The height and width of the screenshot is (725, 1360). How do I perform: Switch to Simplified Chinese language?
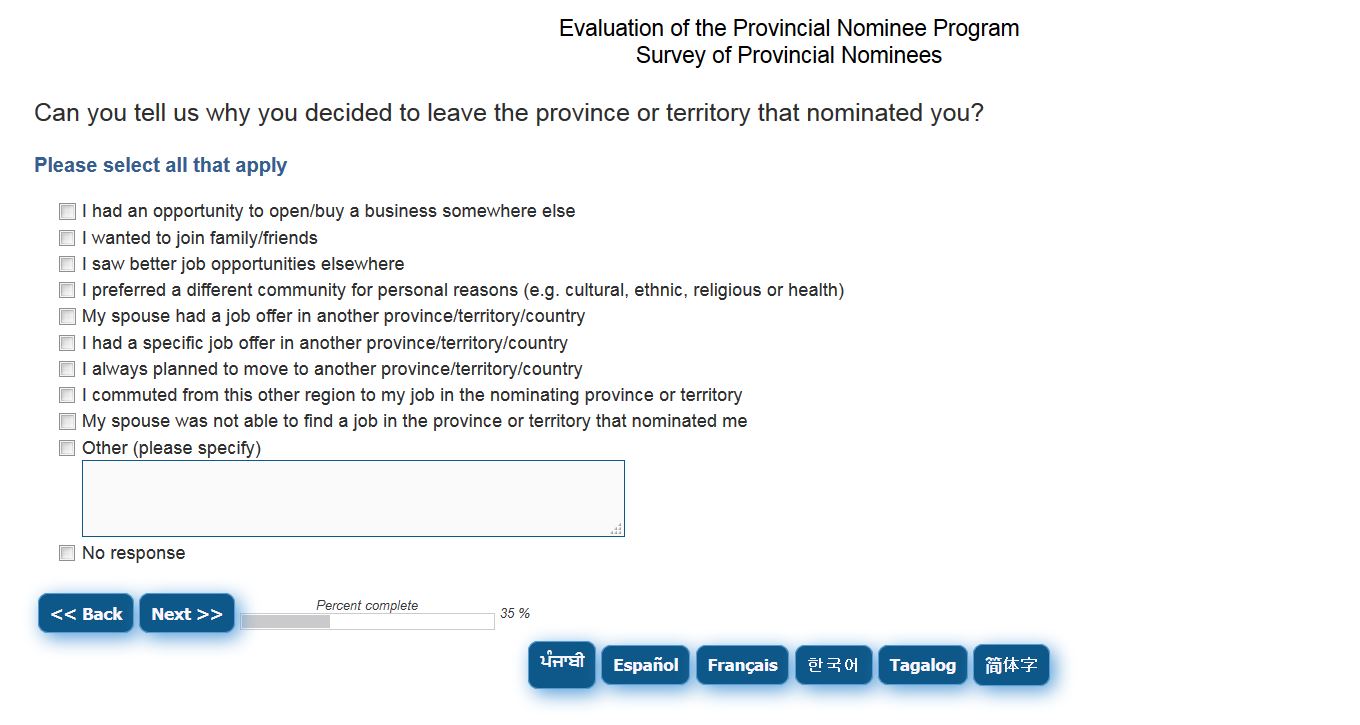pyautogui.click(x=1011, y=665)
